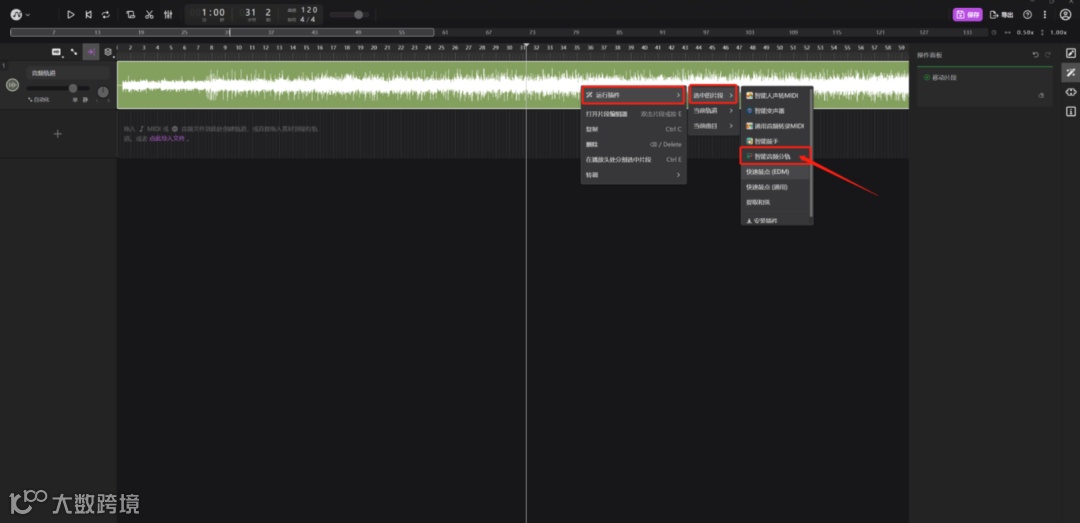Run the smart voice changer plugin
The image size is (1080, 523).
point(774,110)
